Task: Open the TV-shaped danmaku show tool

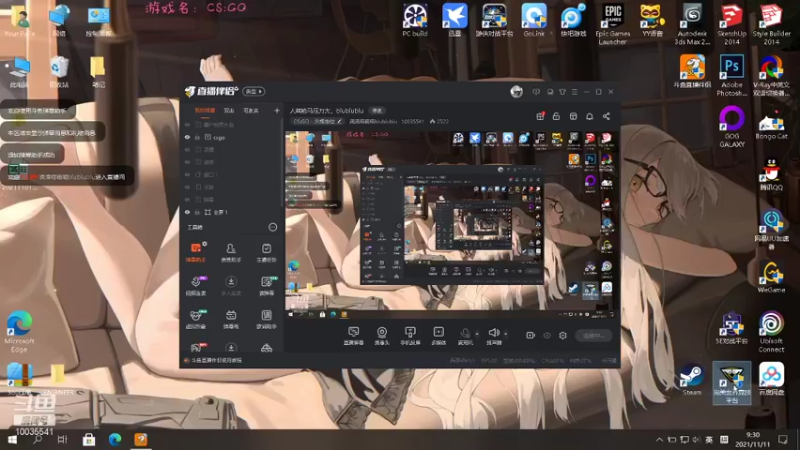Action: pyautogui.click(x=231, y=318)
